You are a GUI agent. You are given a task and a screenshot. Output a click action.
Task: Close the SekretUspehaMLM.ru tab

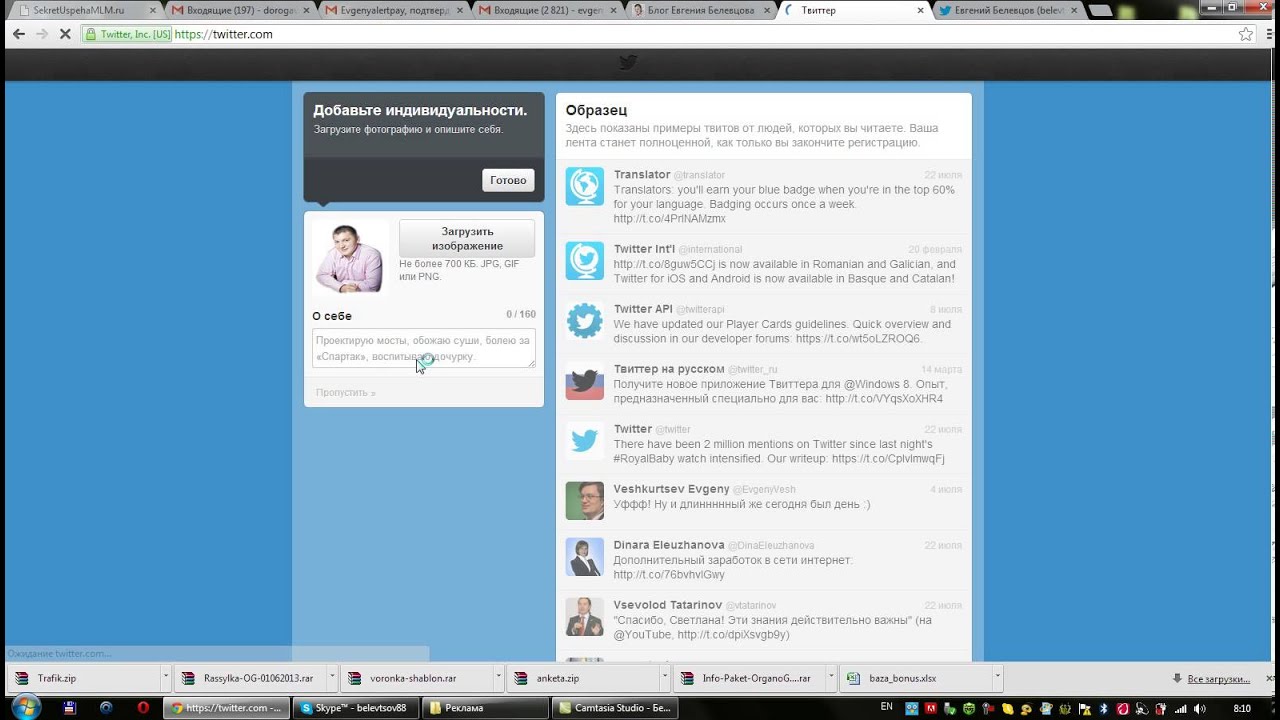point(152,10)
